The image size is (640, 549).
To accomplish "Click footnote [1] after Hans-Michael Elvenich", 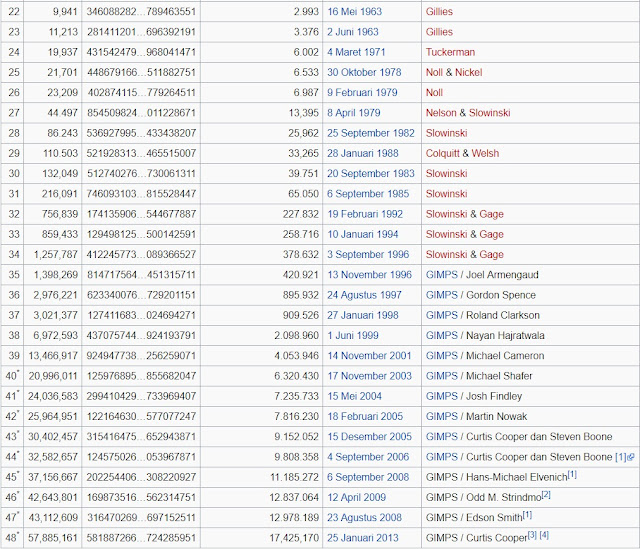I will click(572, 475).
